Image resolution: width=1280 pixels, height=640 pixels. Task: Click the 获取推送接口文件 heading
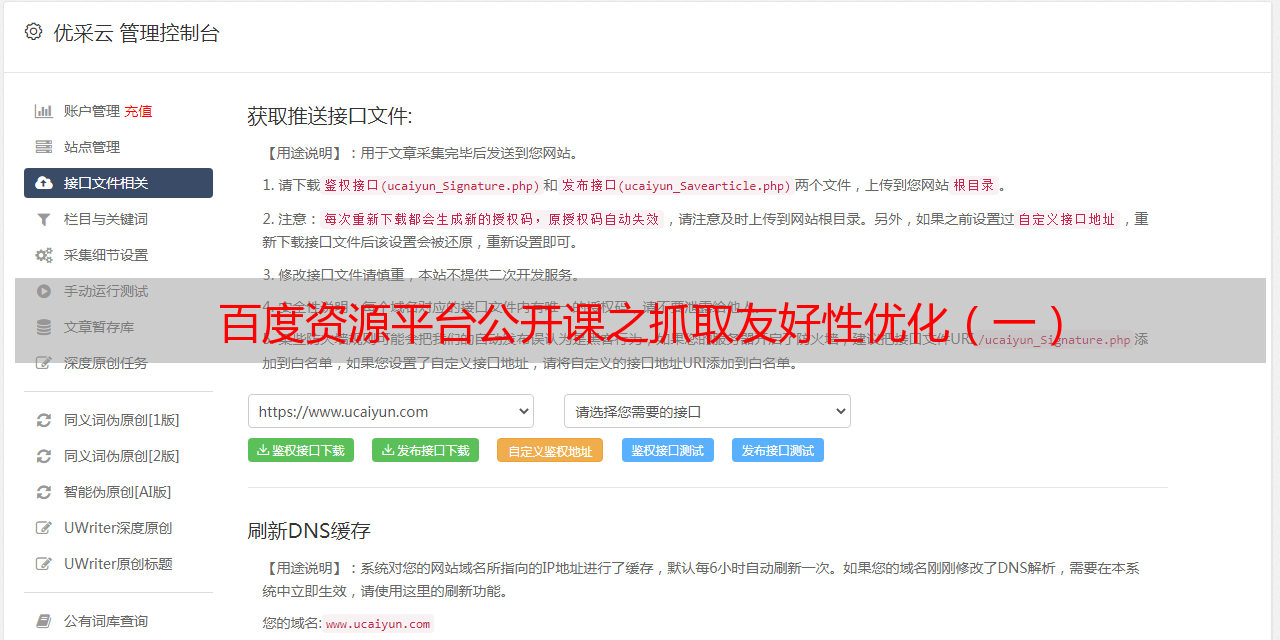pos(330,116)
